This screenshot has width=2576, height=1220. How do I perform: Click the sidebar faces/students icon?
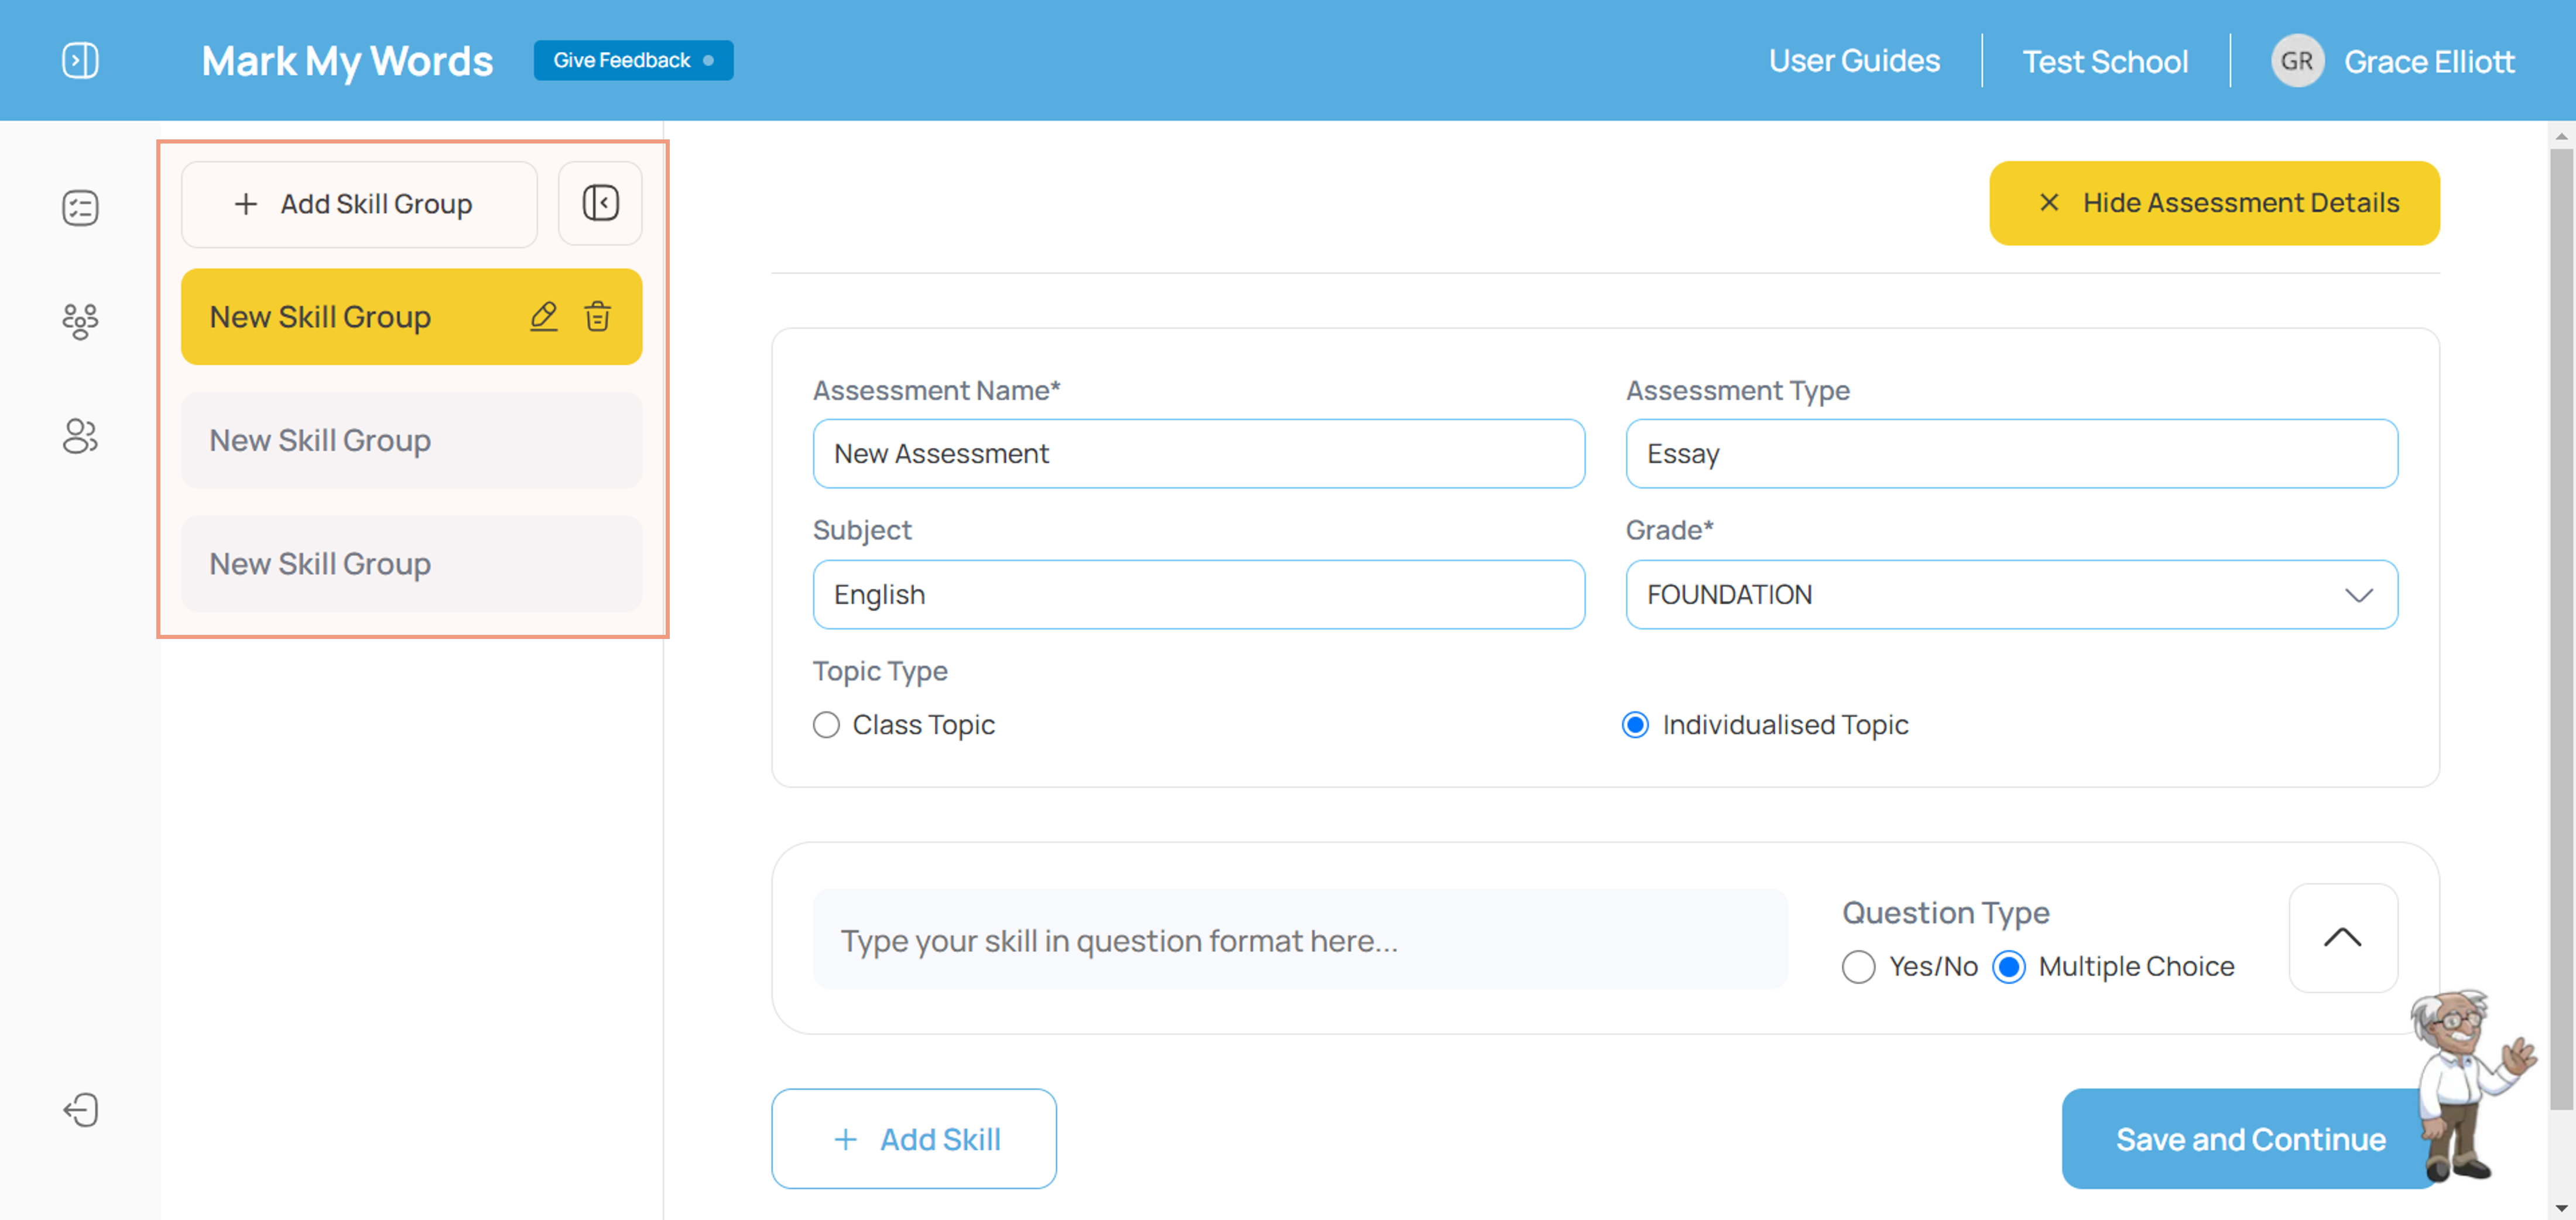81,320
